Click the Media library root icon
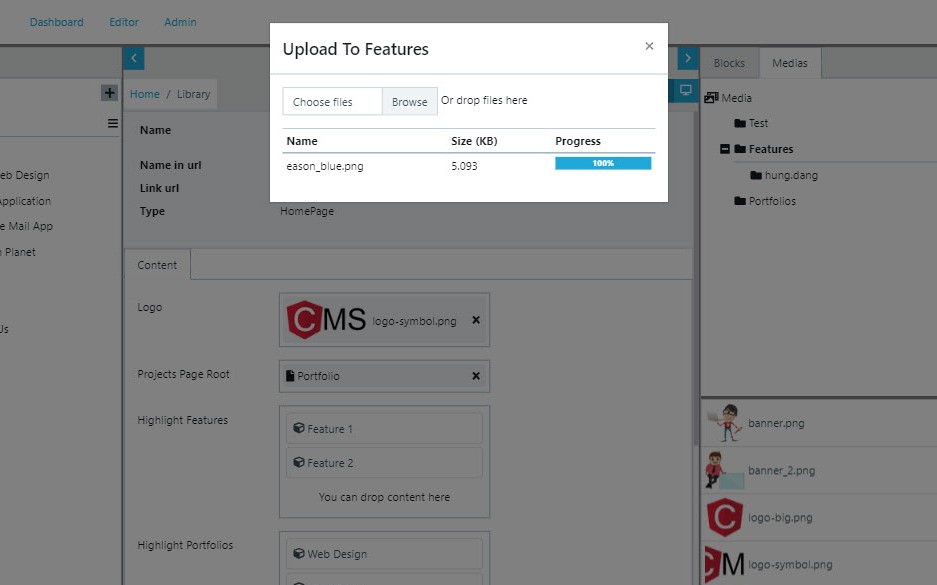This screenshot has height=585, width=937. tap(710, 97)
